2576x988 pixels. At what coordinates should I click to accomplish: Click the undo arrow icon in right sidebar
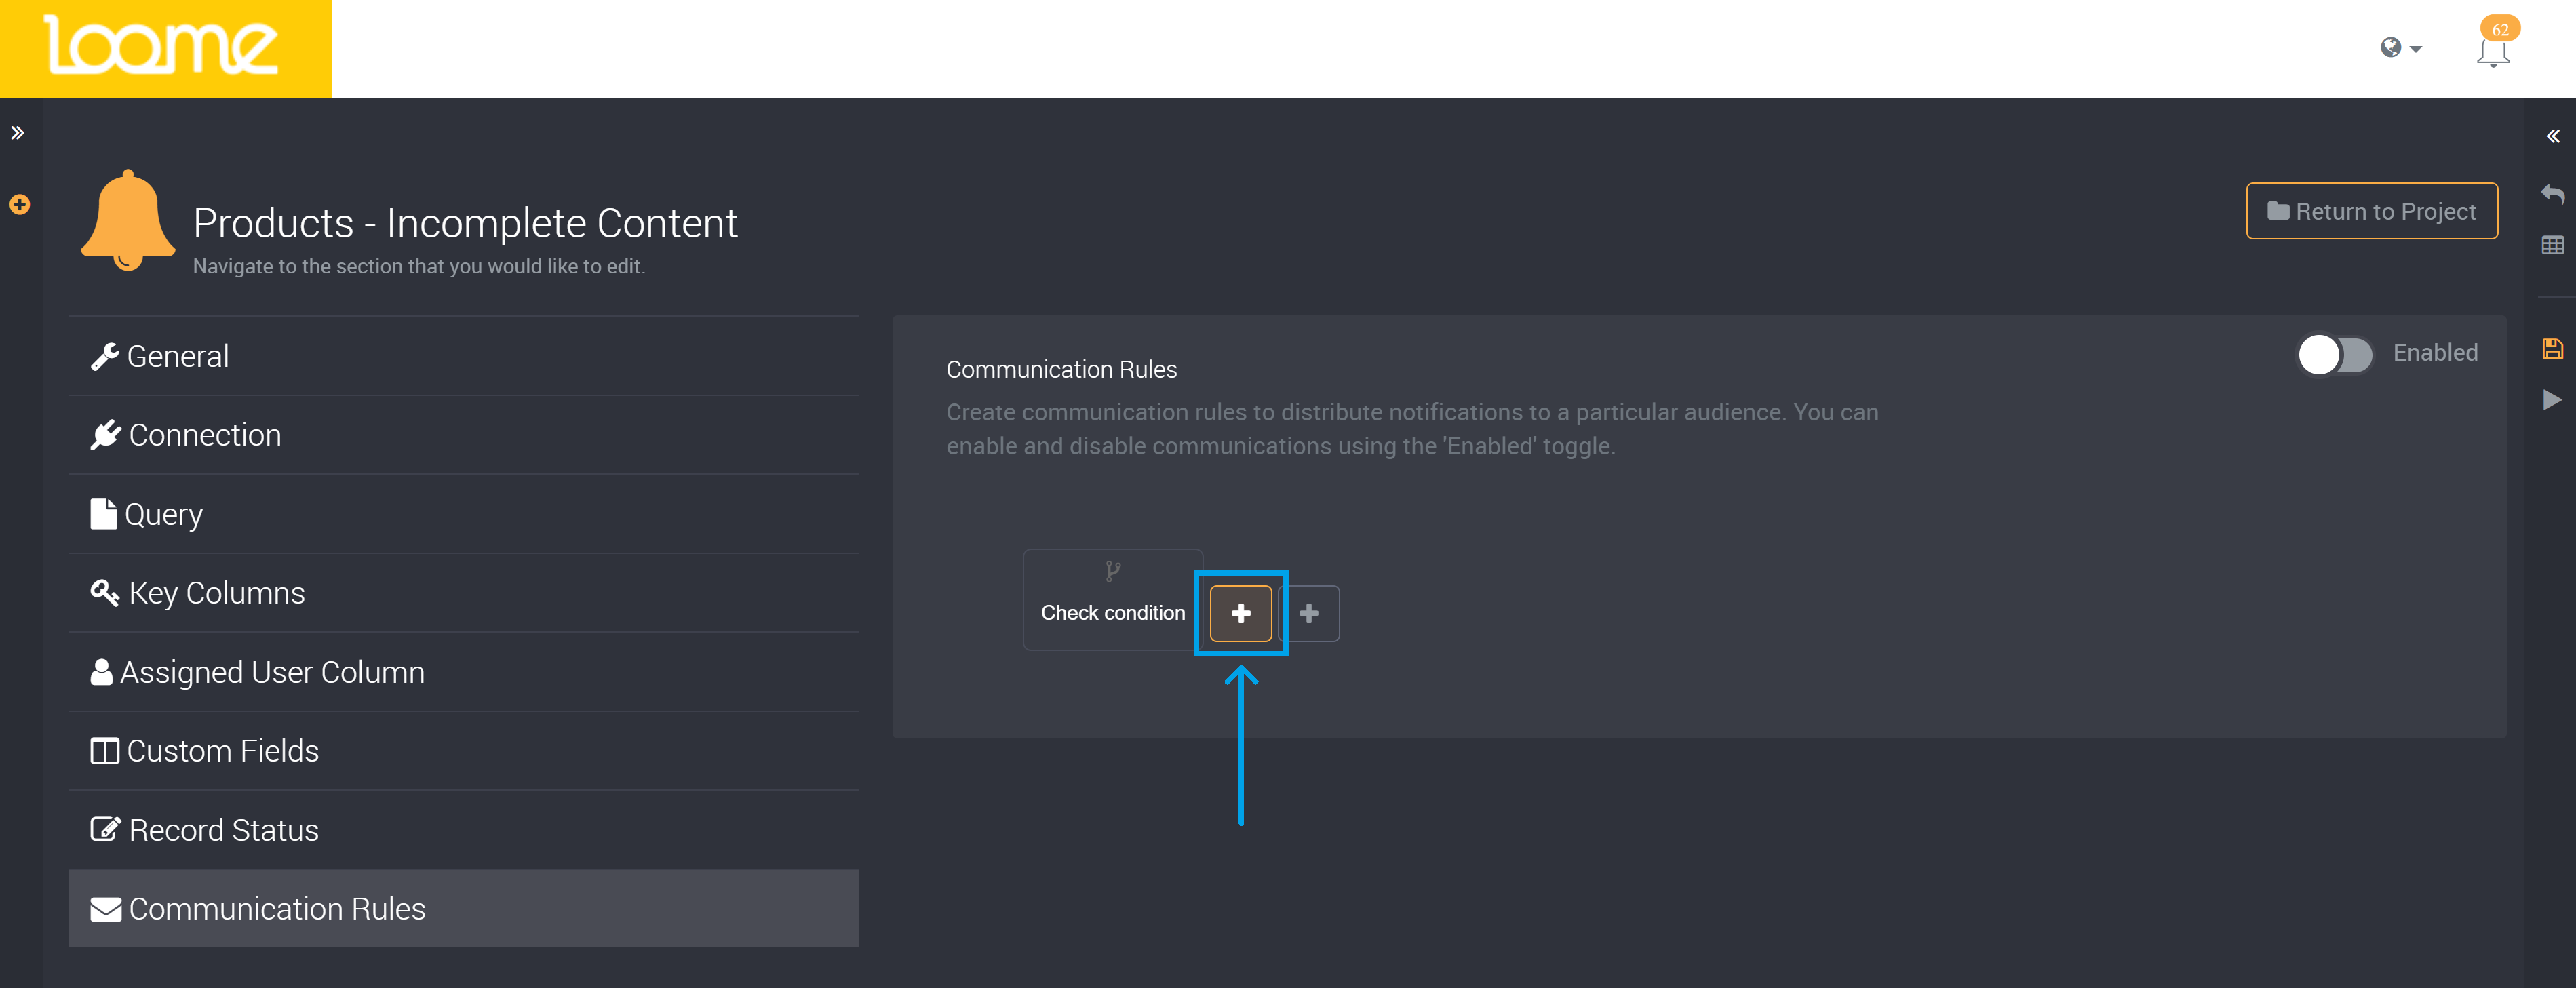pyautogui.click(x=2552, y=194)
